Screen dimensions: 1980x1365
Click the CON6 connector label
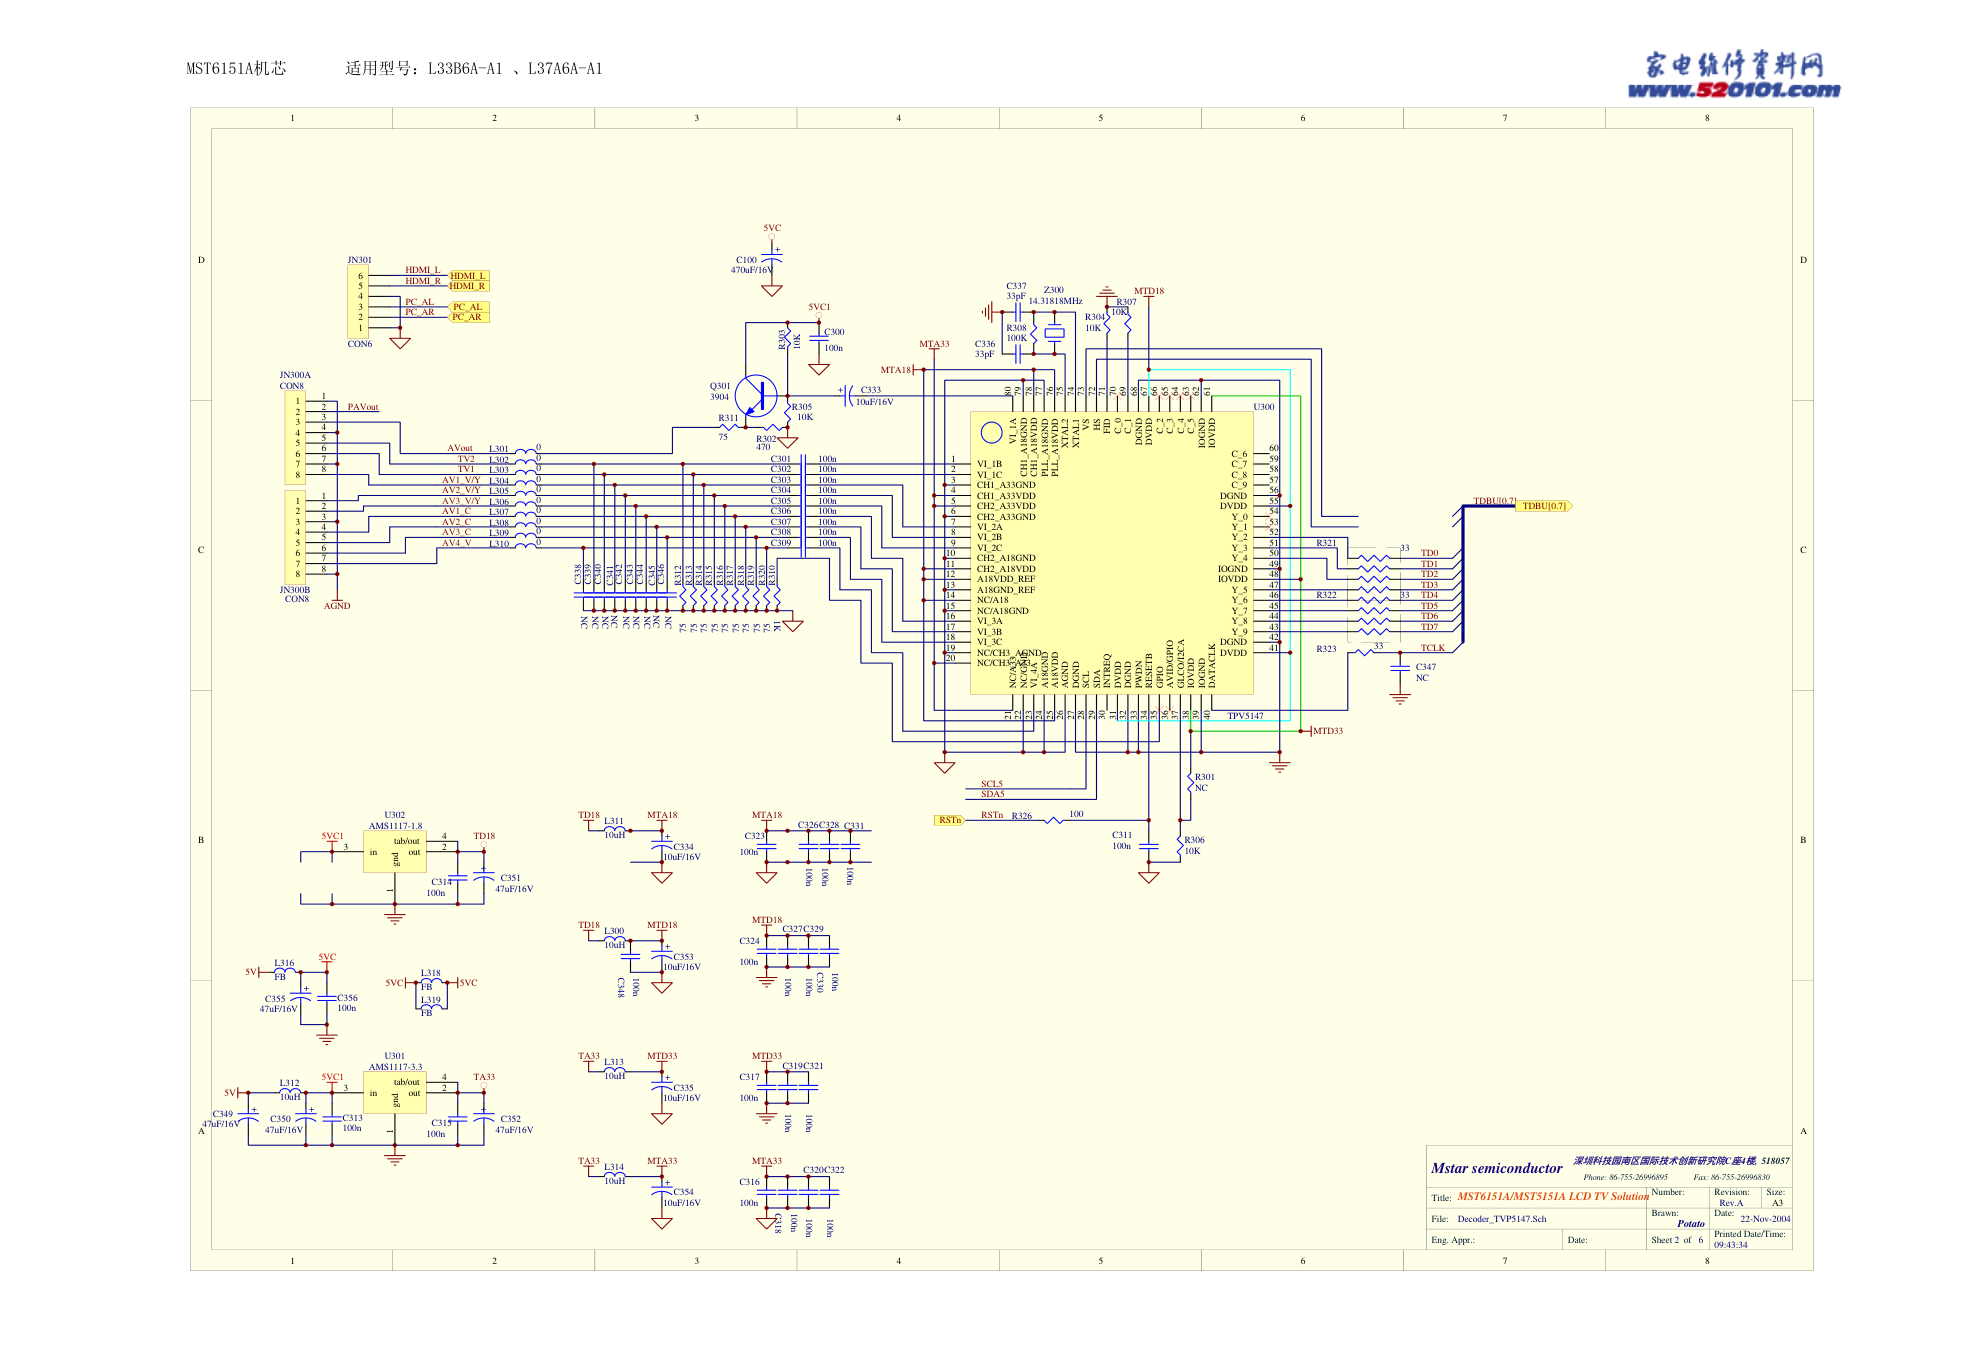pyautogui.click(x=360, y=344)
